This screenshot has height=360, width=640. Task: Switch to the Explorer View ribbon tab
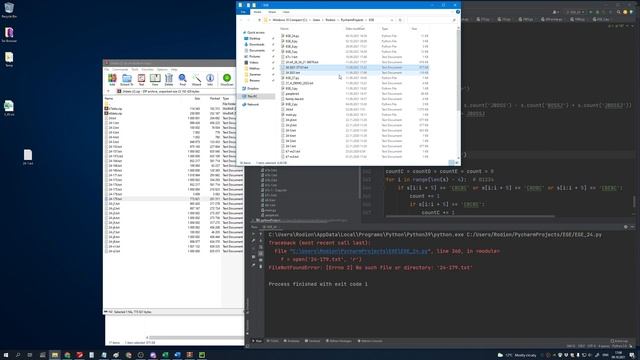[x=286, y=12]
